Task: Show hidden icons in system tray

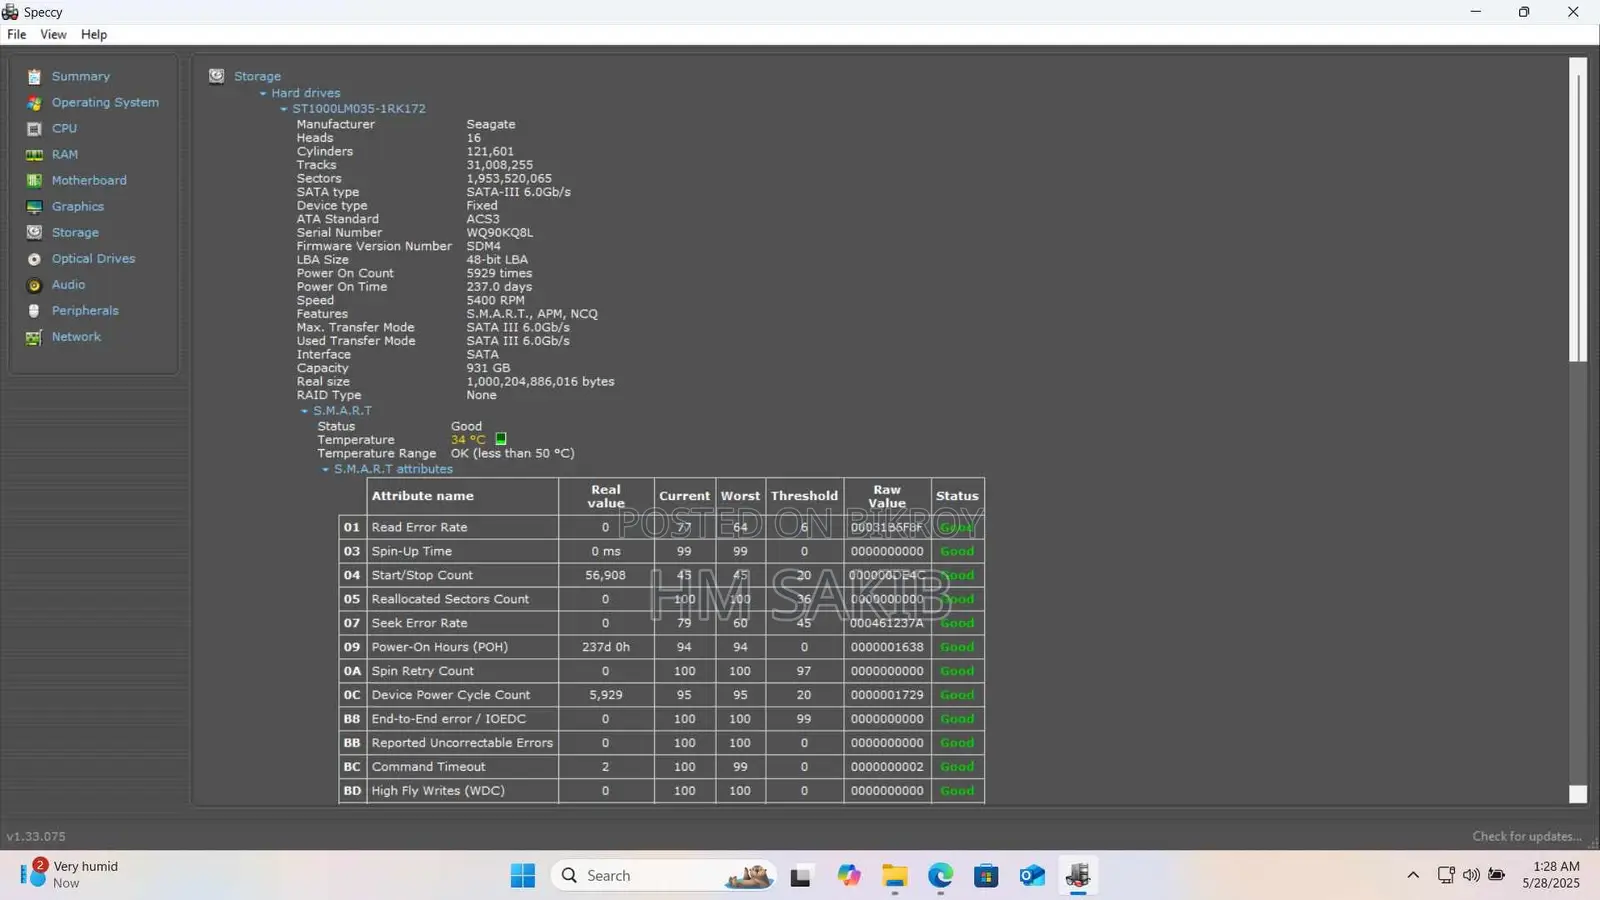Action: point(1413,875)
